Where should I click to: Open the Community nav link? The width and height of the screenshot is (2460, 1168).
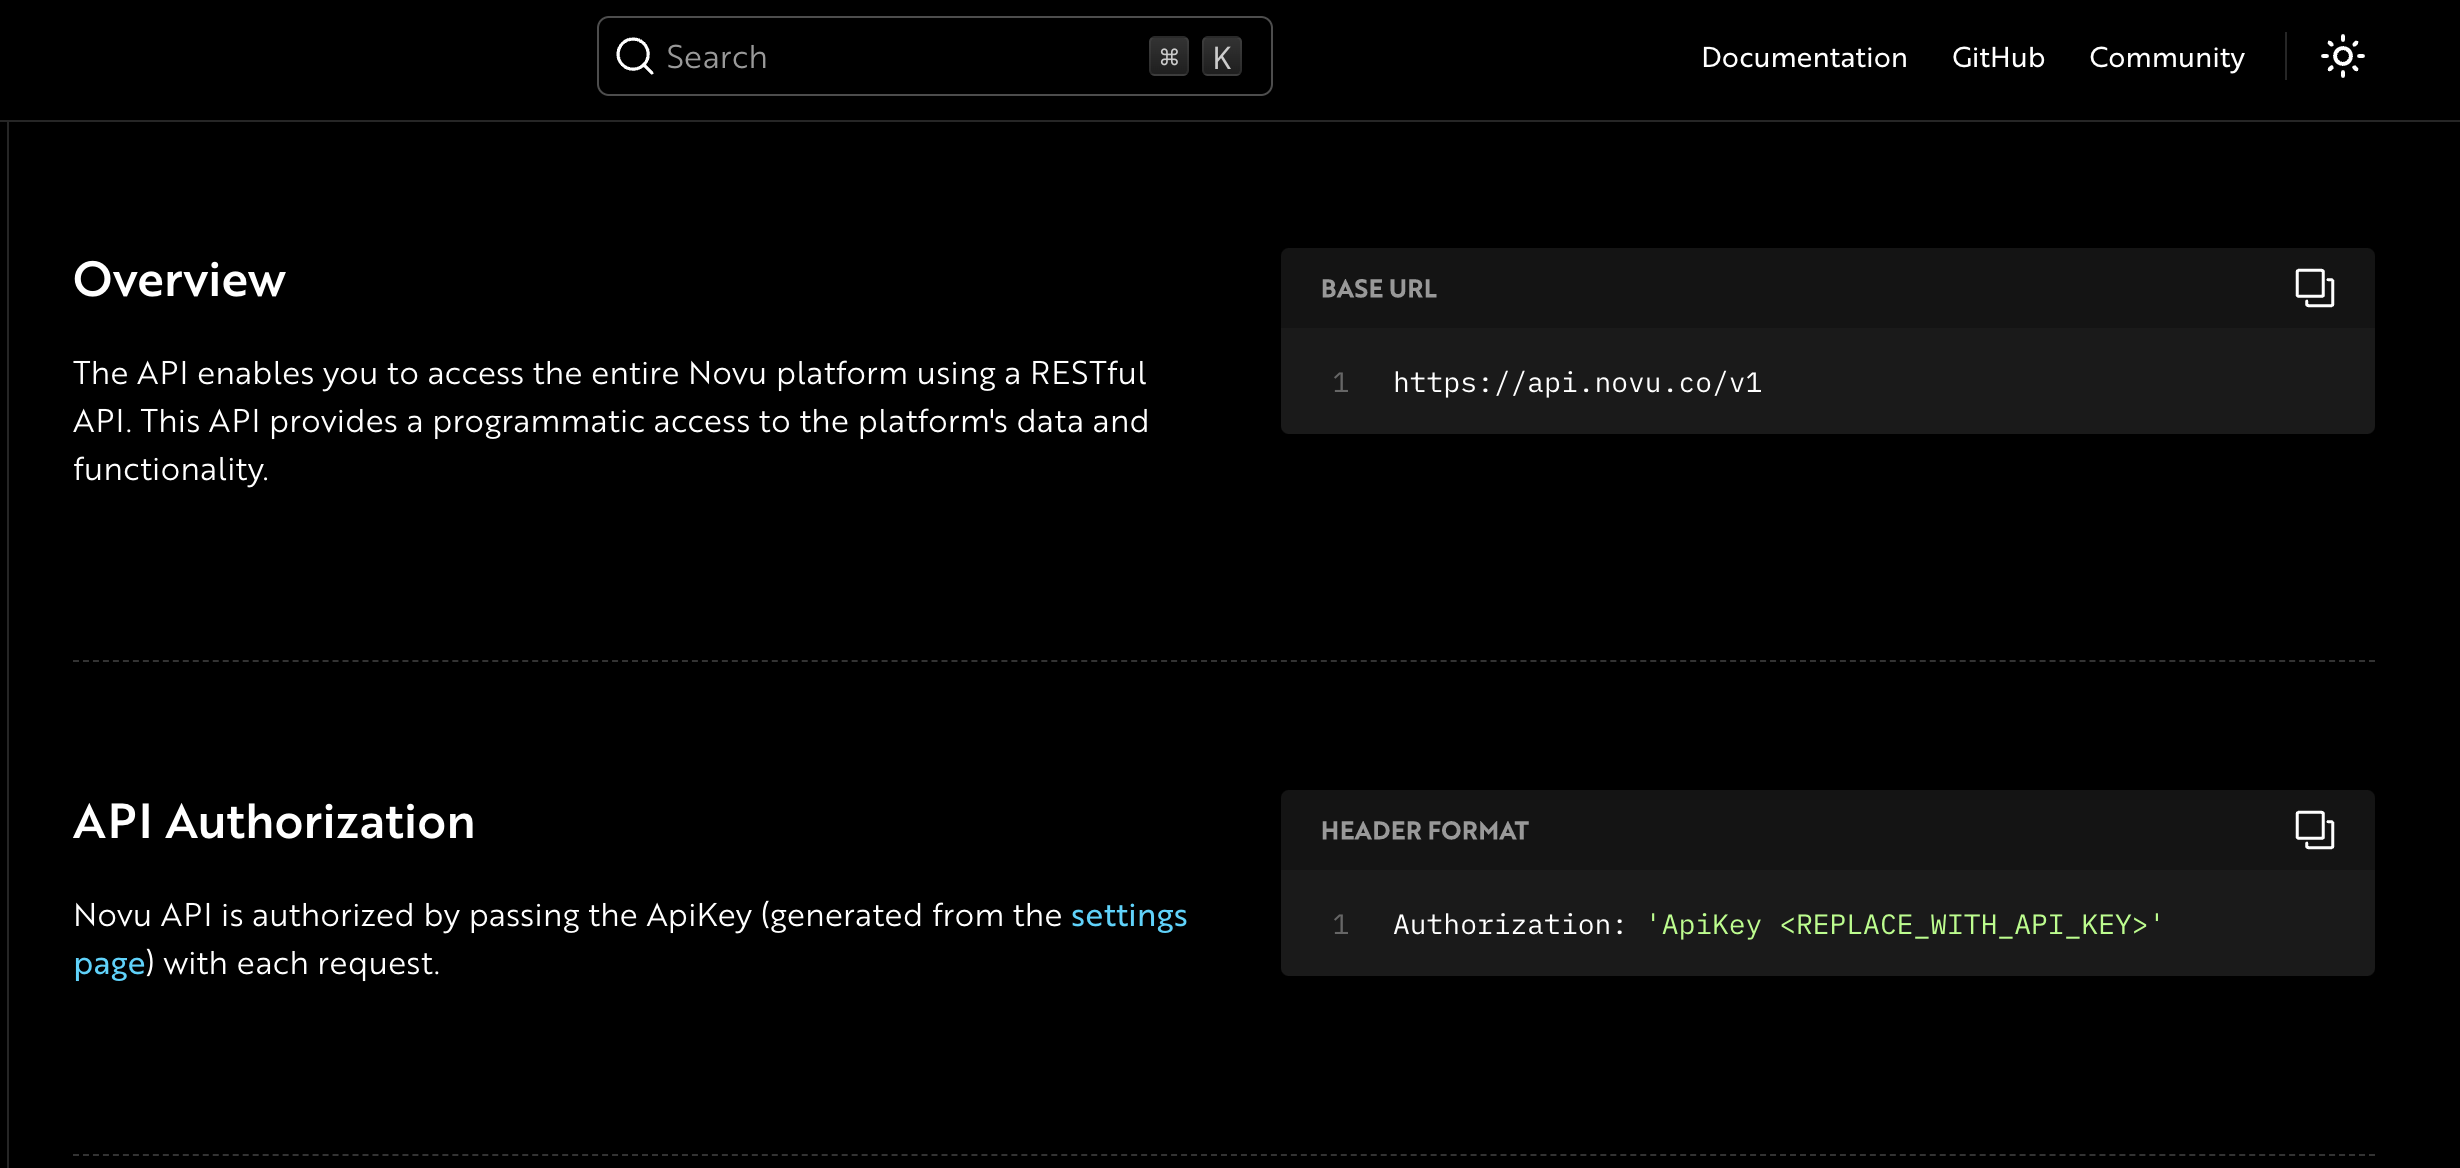point(2166,57)
